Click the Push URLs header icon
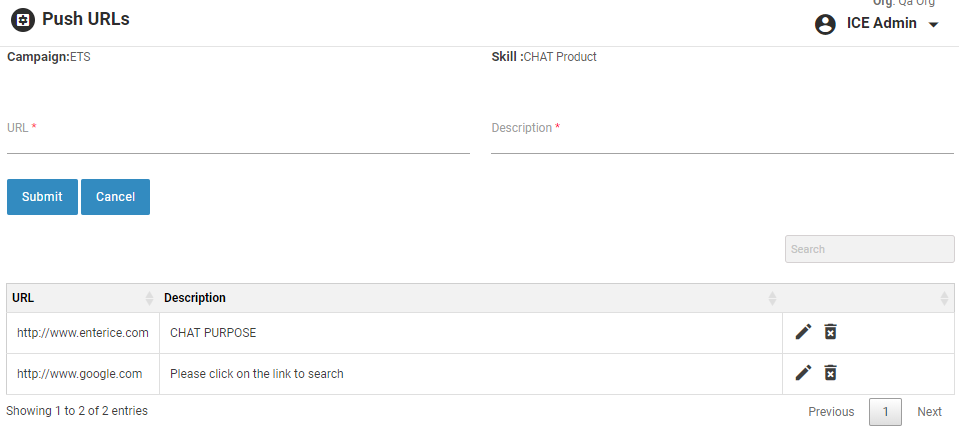 pos(22,20)
